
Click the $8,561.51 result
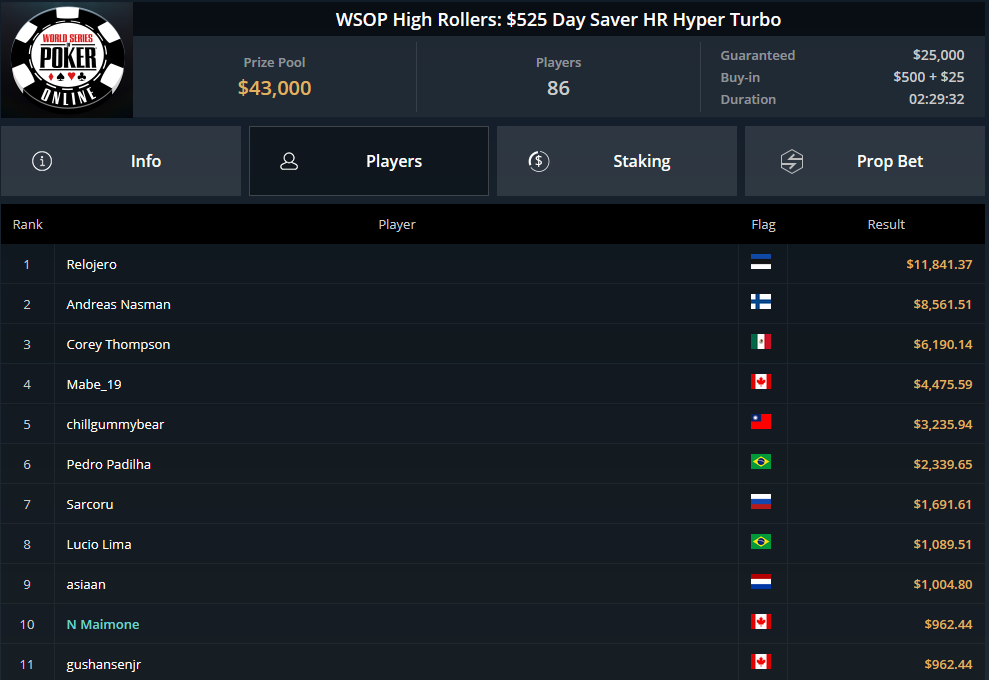(x=942, y=304)
